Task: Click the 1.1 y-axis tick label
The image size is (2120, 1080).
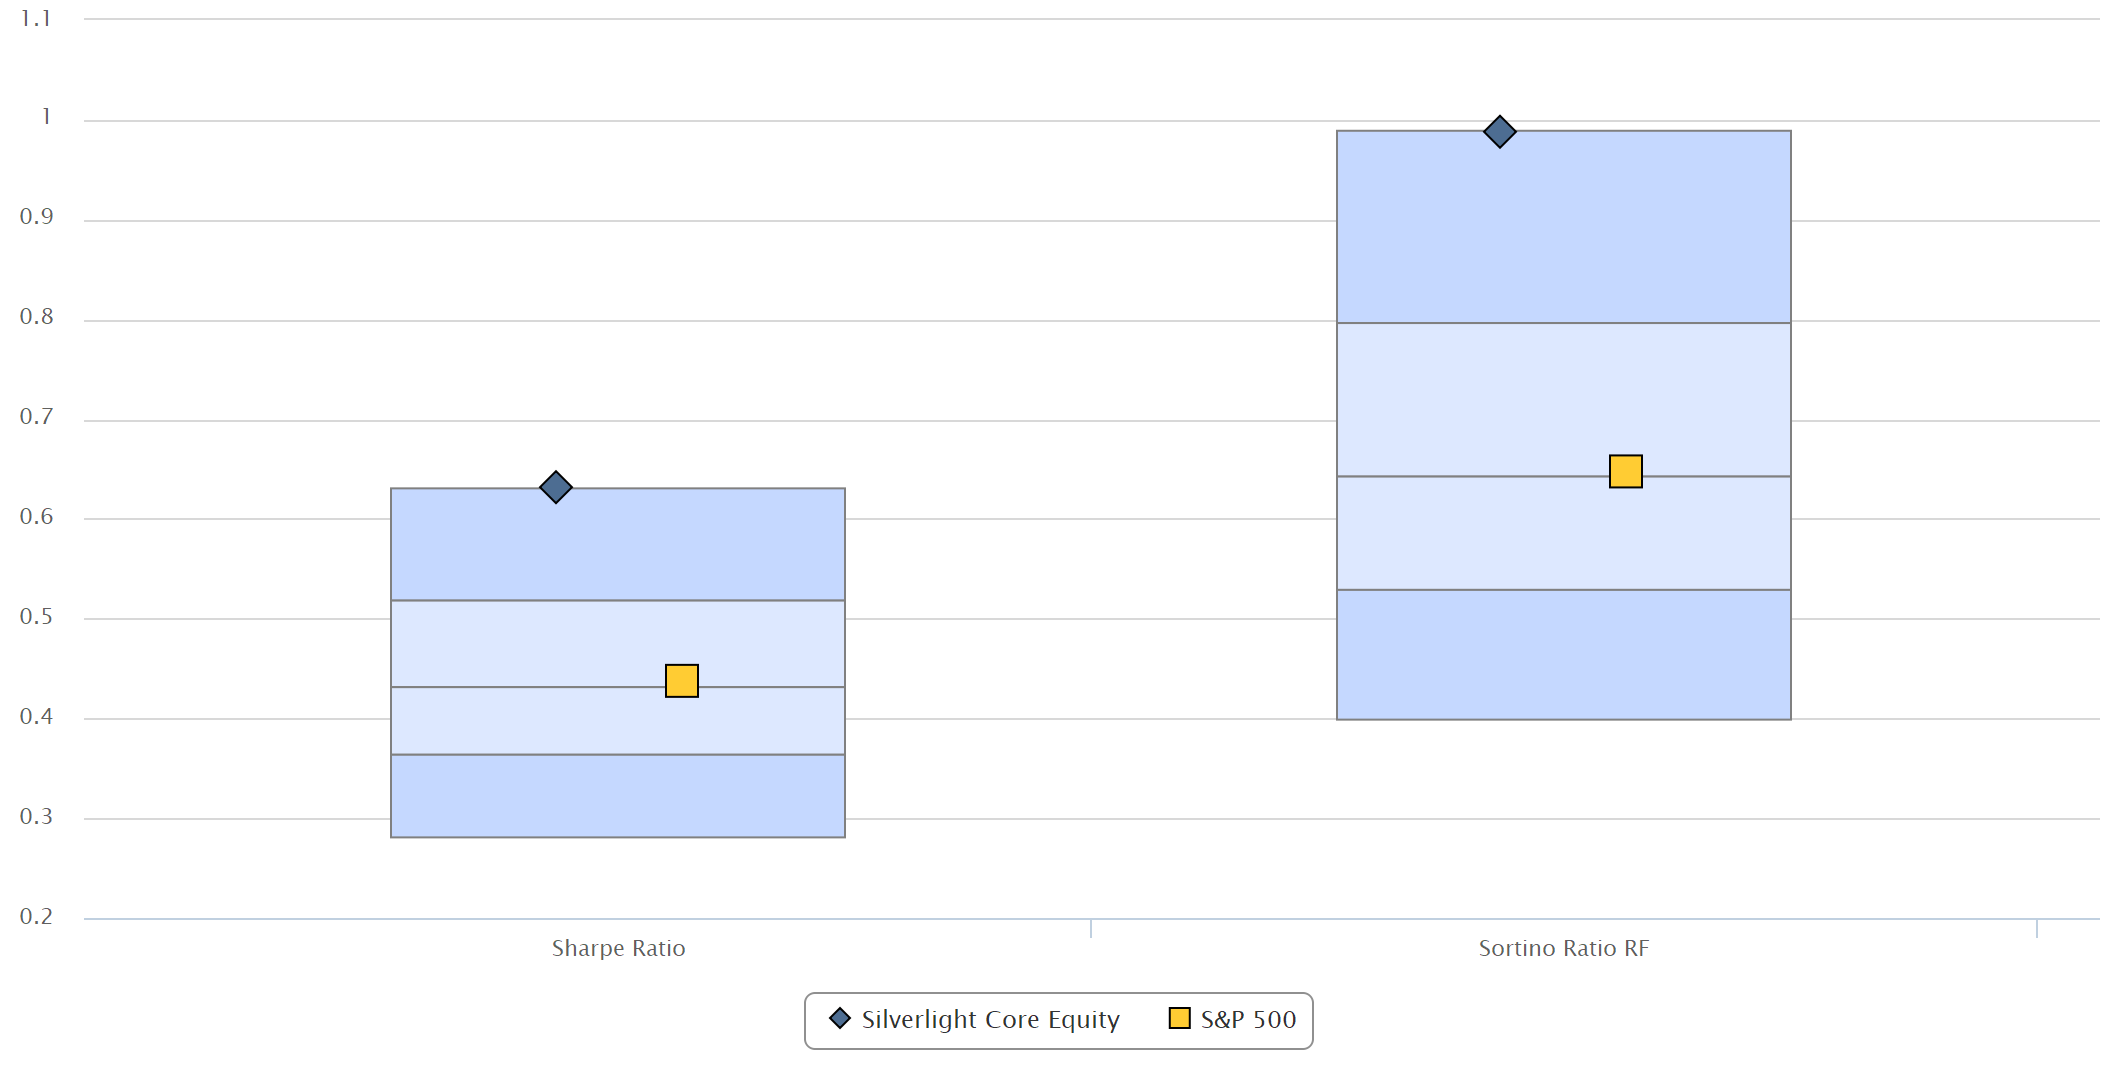Action: [x=36, y=18]
